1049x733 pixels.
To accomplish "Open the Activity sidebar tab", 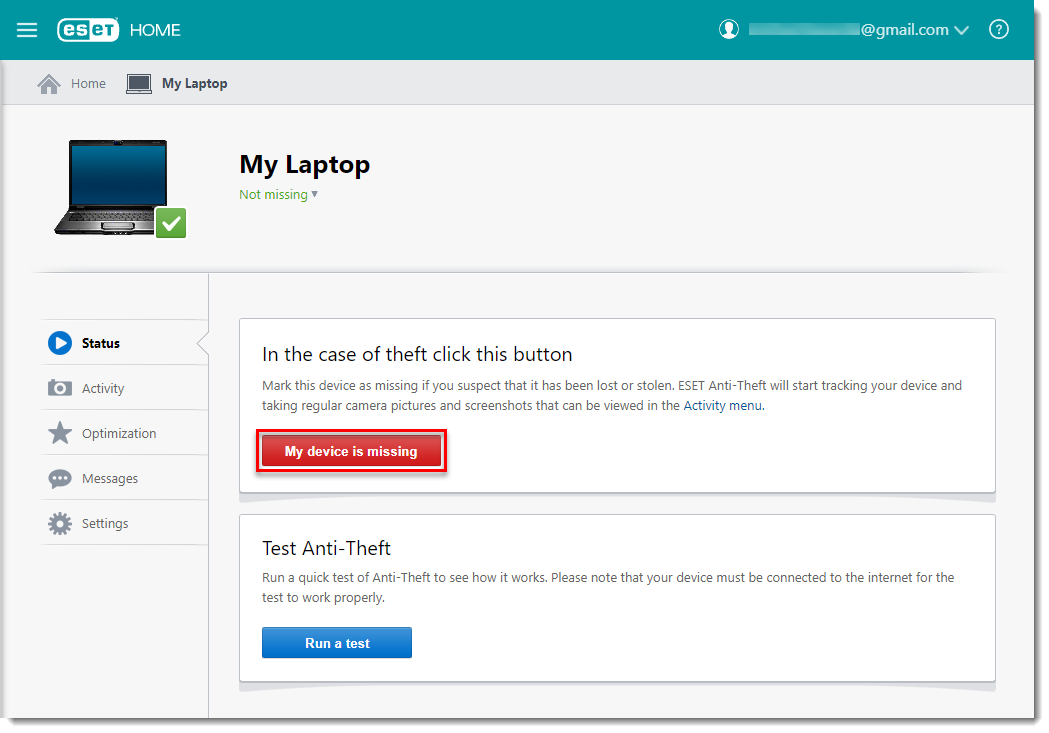I will click(x=124, y=388).
